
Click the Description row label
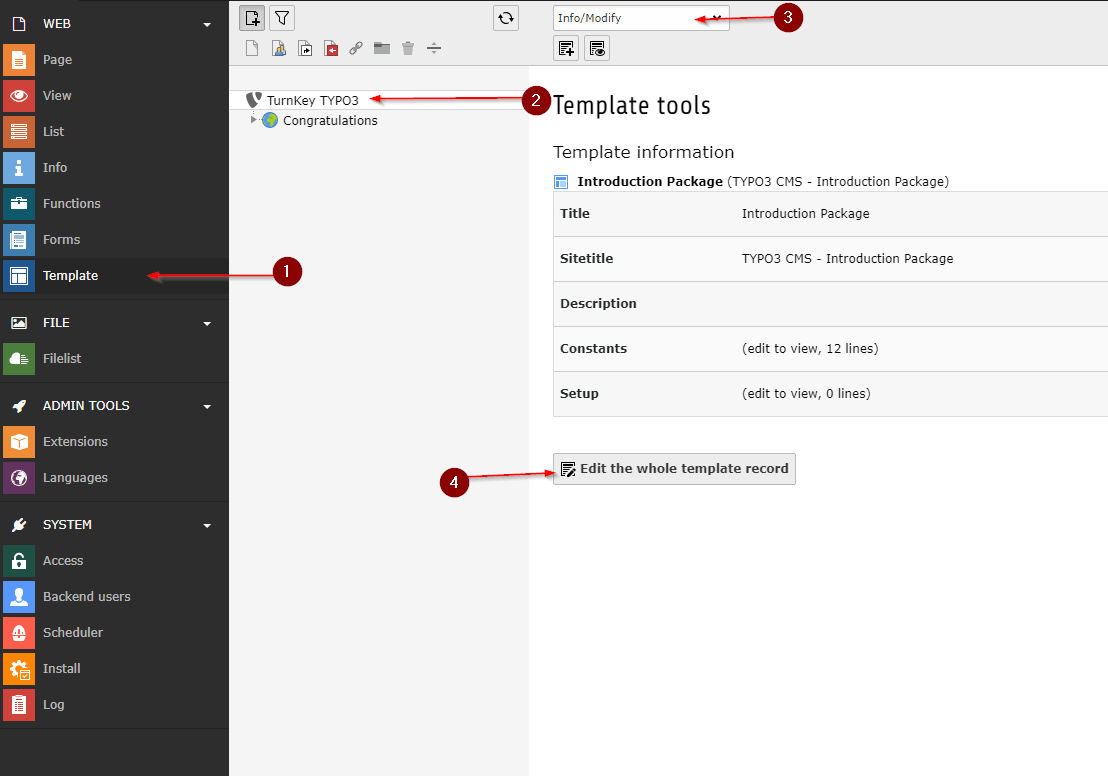point(598,303)
